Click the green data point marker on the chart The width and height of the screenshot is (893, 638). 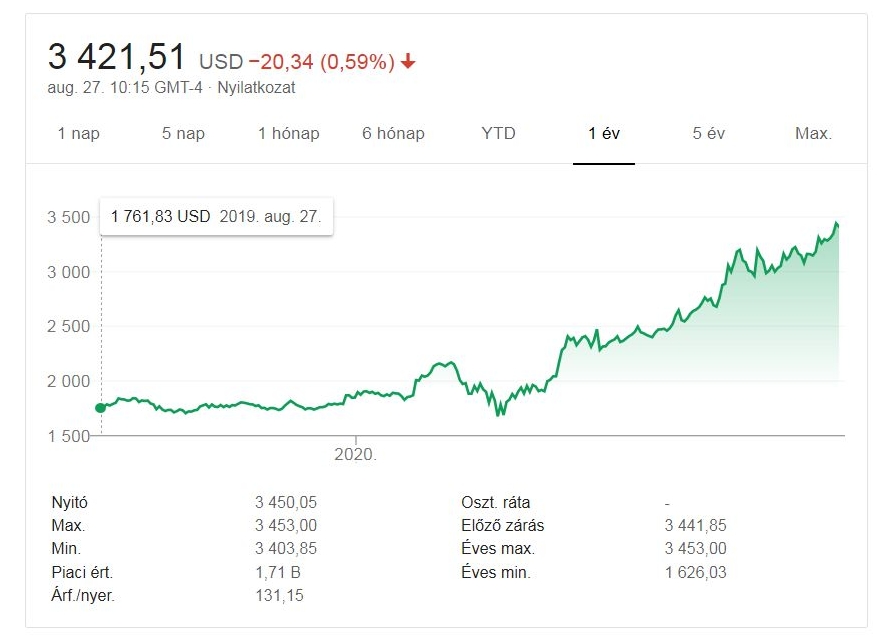100,407
